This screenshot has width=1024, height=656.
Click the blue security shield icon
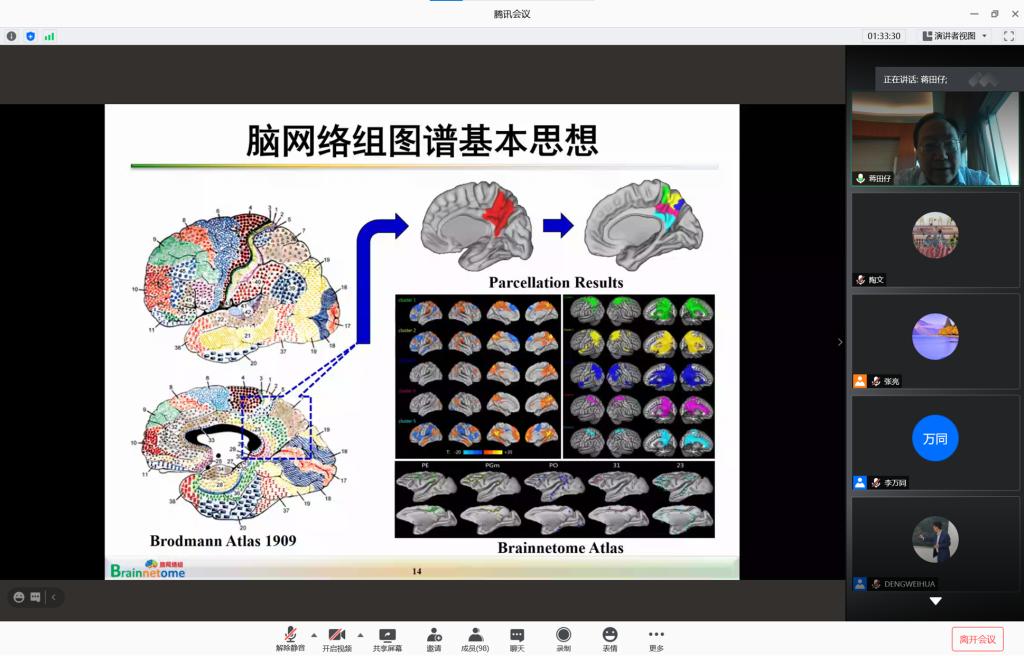pos(30,36)
